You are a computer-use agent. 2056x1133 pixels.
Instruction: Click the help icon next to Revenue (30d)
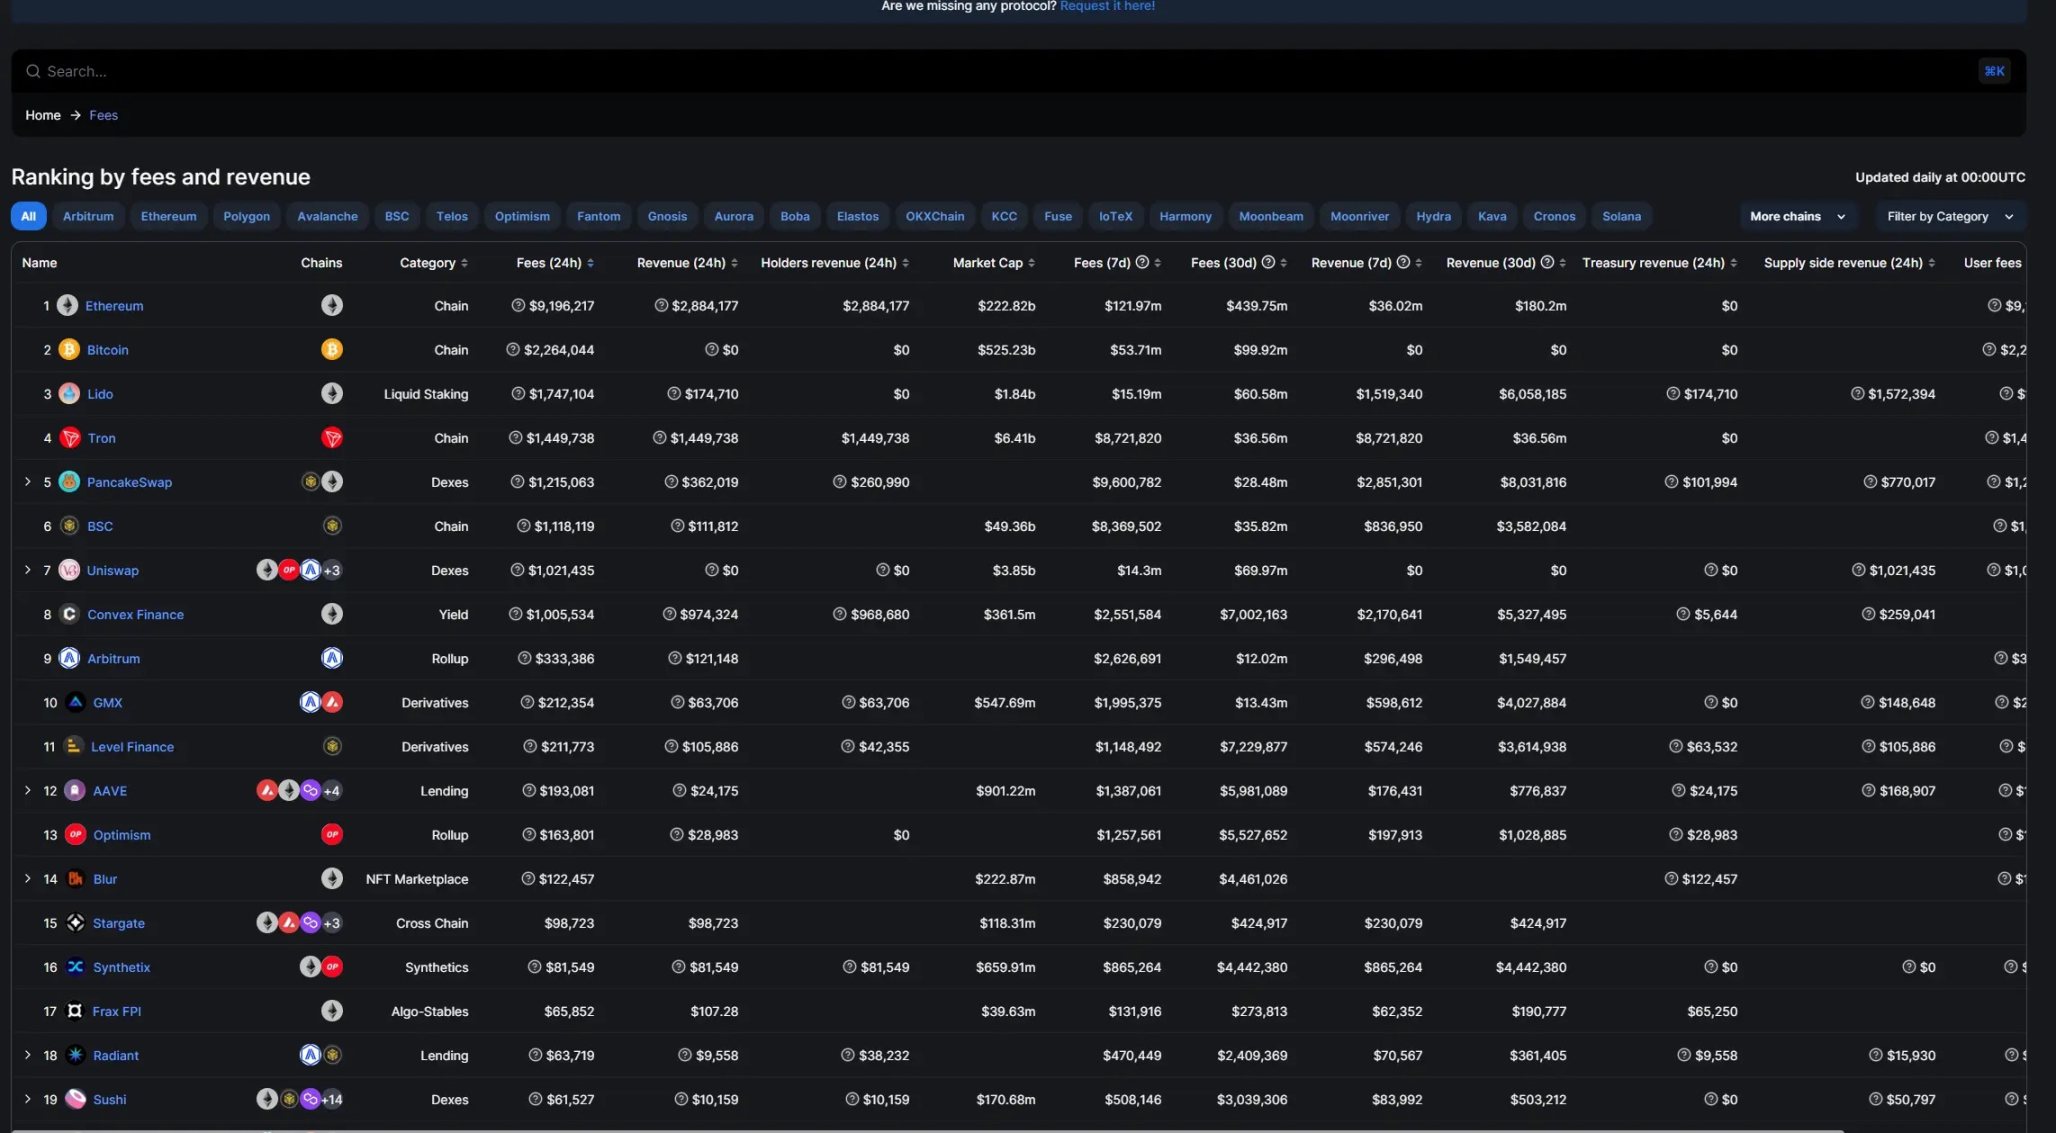pos(1547,262)
